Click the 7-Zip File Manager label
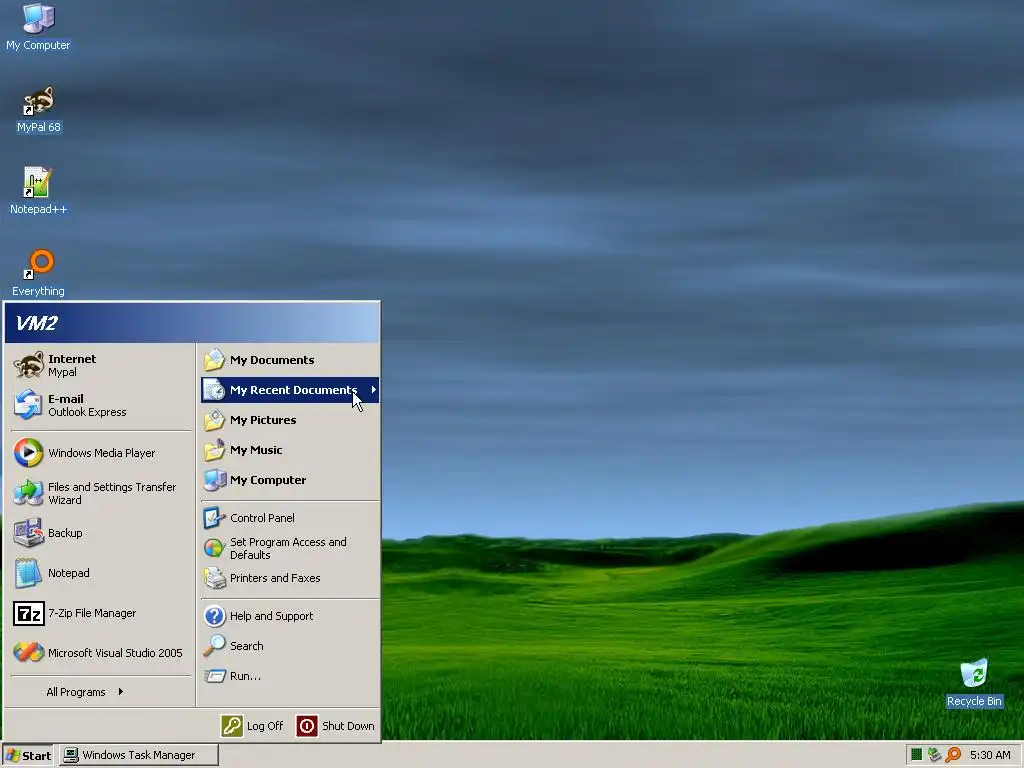The height and width of the screenshot is (768, 1024). [x=92, y=613]
